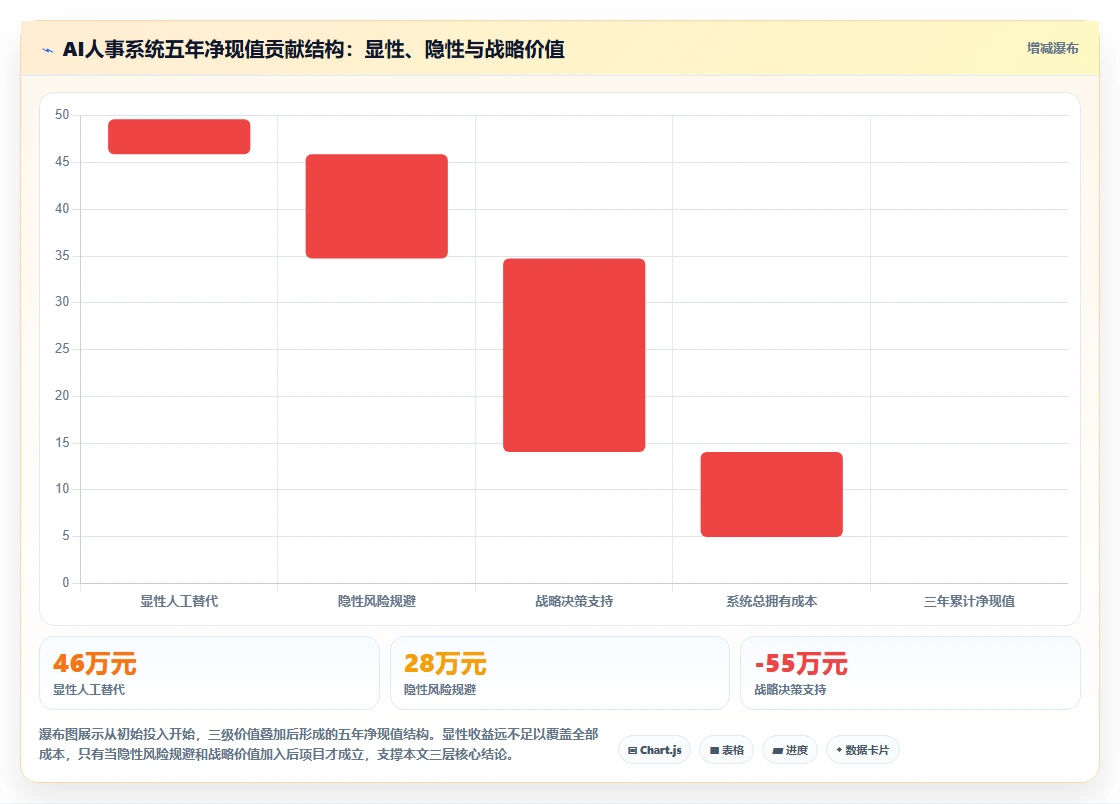Click the y-axis value 50
Image resolution: width=1120 pixels, height=804 pixels.
coord(62,115)
